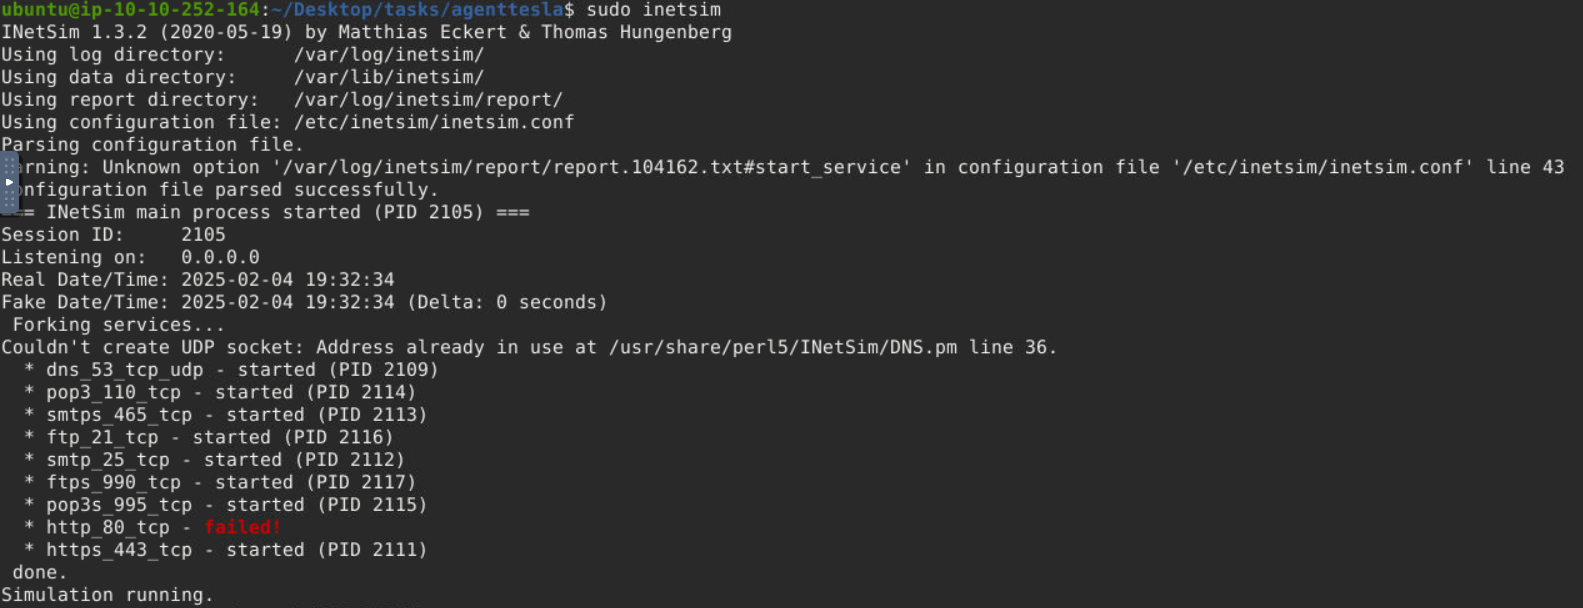This screenshot has height=608, width=1583.
Task: Click the Session ID value 2105
Action: point(203,235)
